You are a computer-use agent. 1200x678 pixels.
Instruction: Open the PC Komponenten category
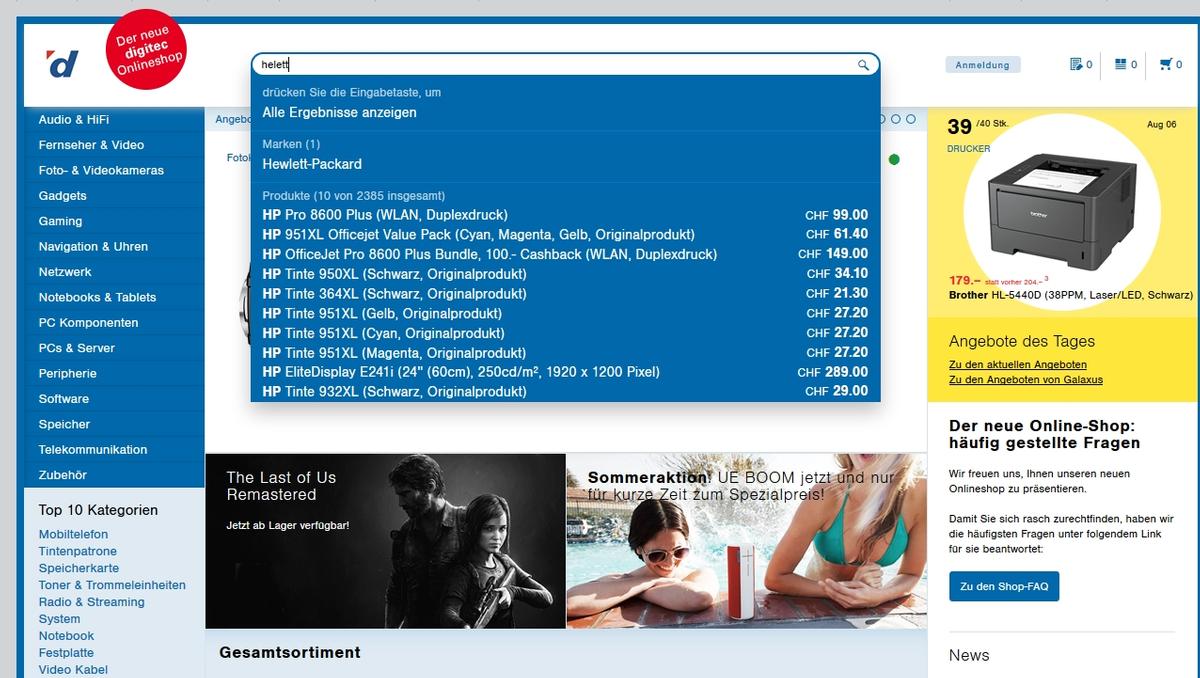coord(88,323)
